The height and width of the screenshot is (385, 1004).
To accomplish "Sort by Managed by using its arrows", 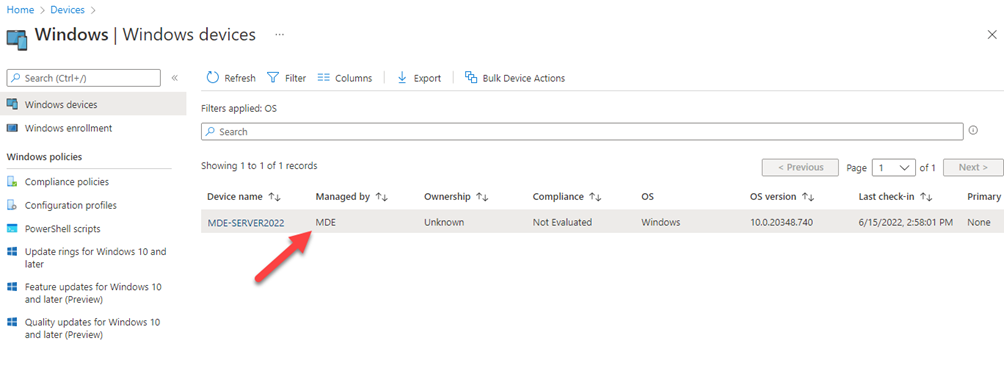I will tap(382, 197).
